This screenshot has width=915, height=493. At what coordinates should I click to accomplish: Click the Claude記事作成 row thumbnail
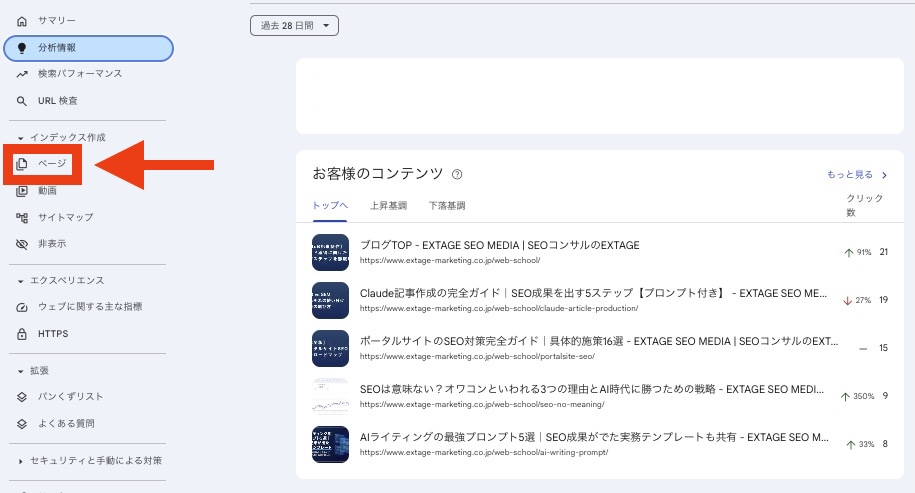330,300
